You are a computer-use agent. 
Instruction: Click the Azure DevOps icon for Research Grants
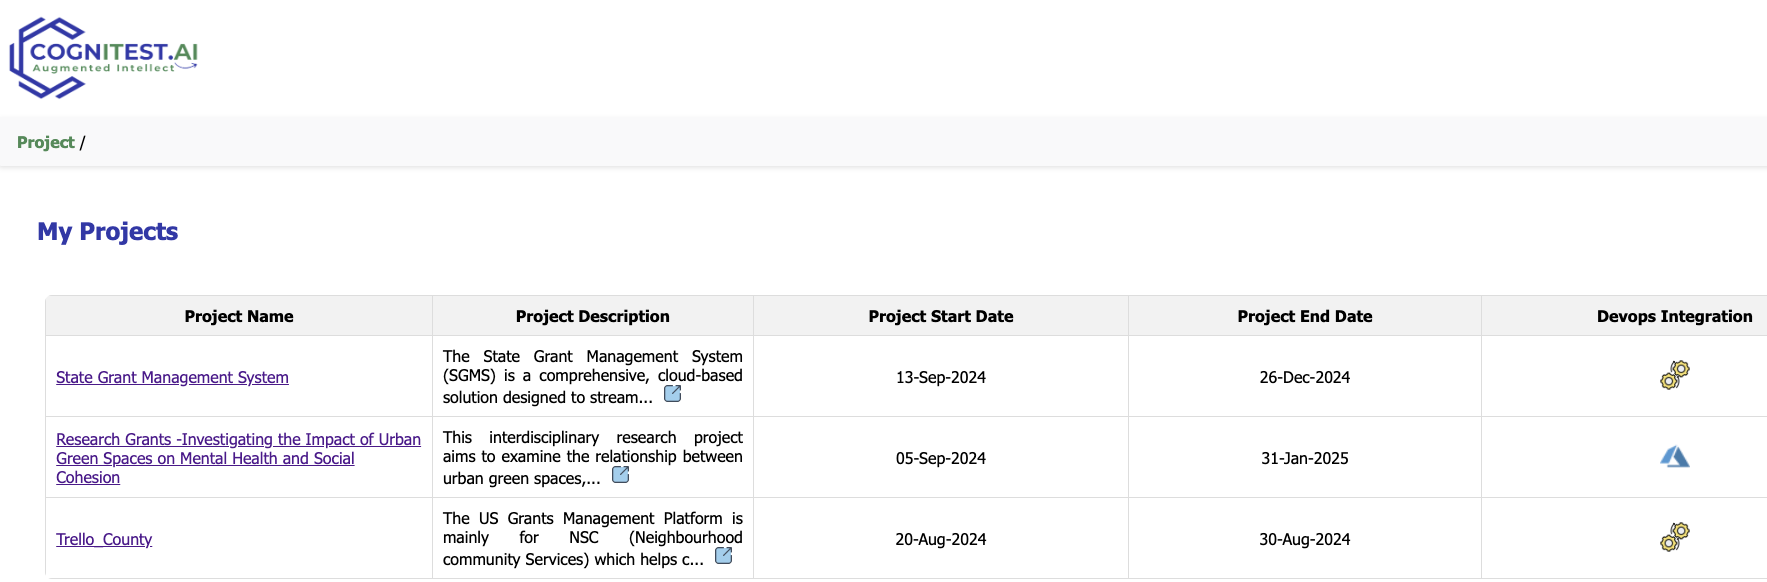click(1674, 457)
